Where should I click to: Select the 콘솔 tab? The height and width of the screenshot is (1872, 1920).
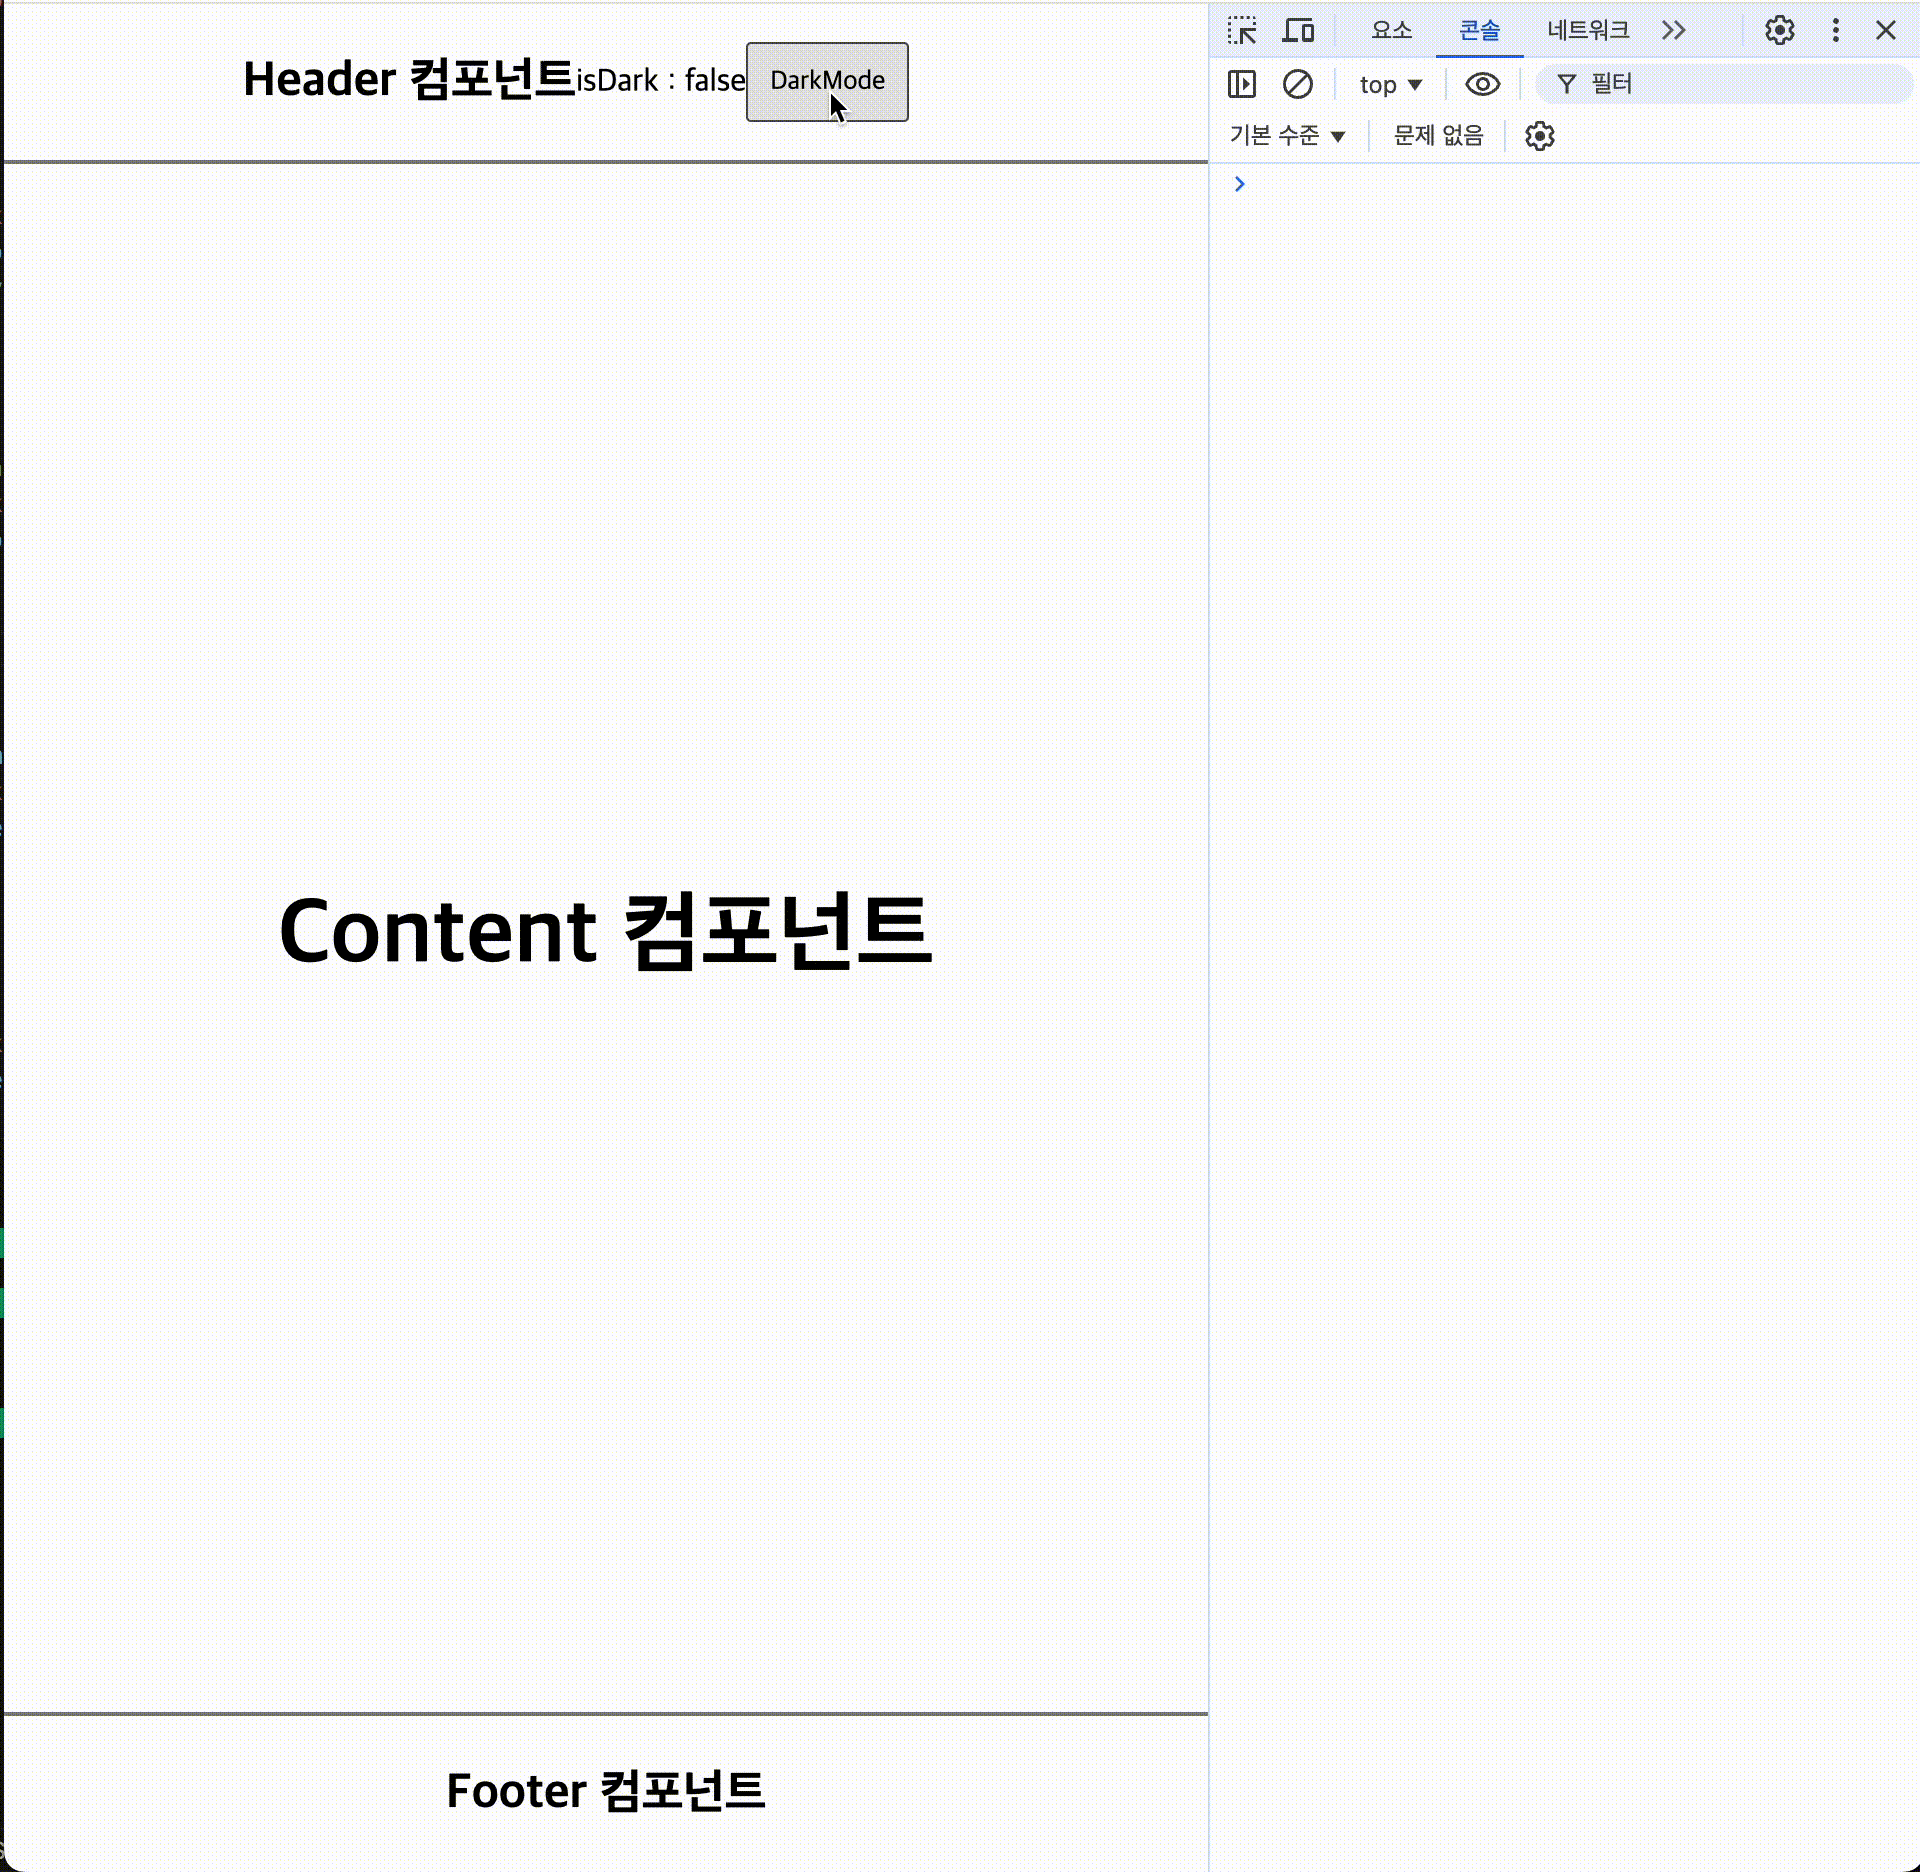1479,31
